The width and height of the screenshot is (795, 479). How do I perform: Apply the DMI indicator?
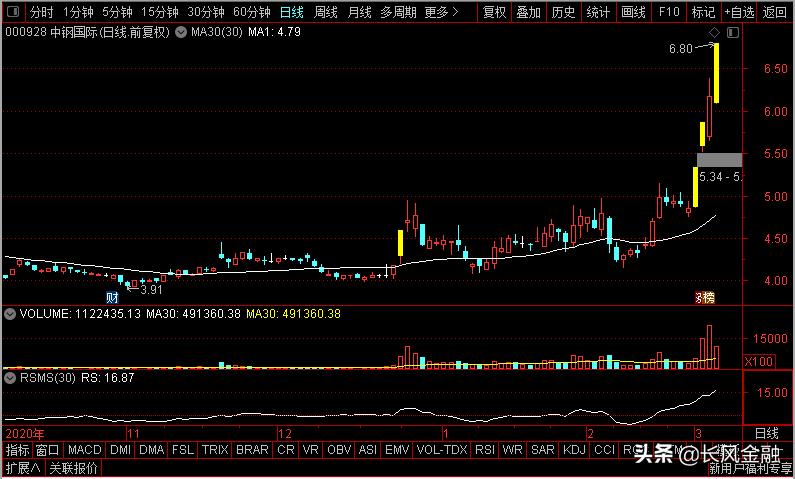[120, 450]
